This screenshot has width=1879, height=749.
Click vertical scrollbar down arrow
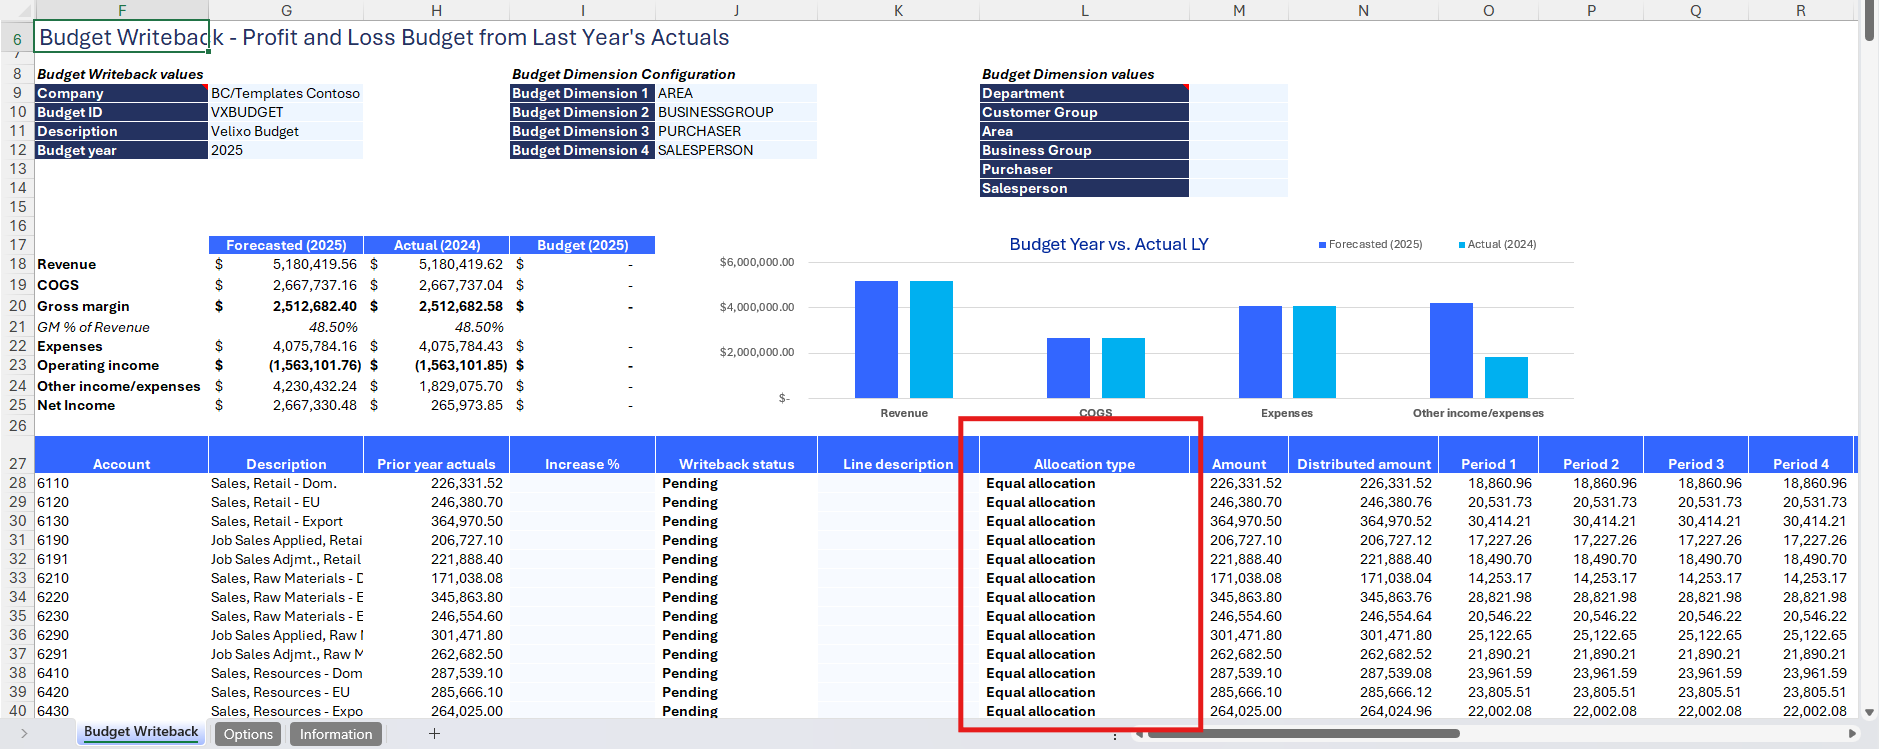[1869, 712]
